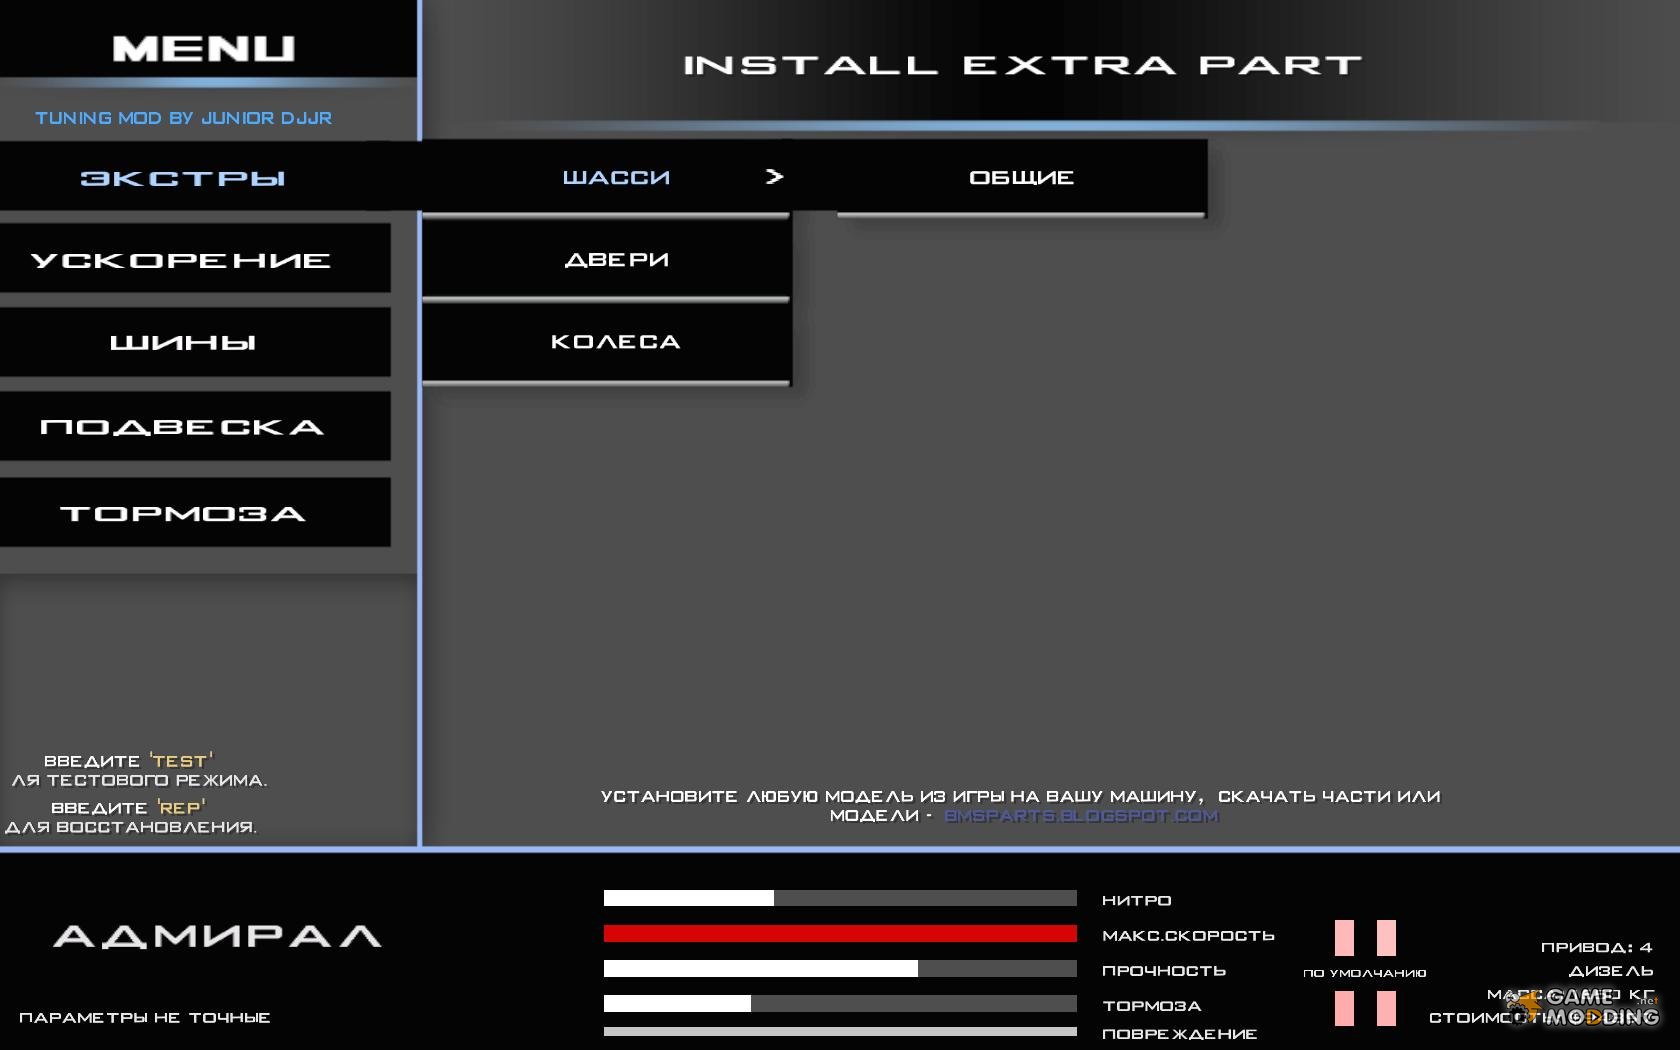The height and width of the screenshot is (1050, 1680).
Task: Select КОЛЕСА from the submenu
Action: [616, 342]
